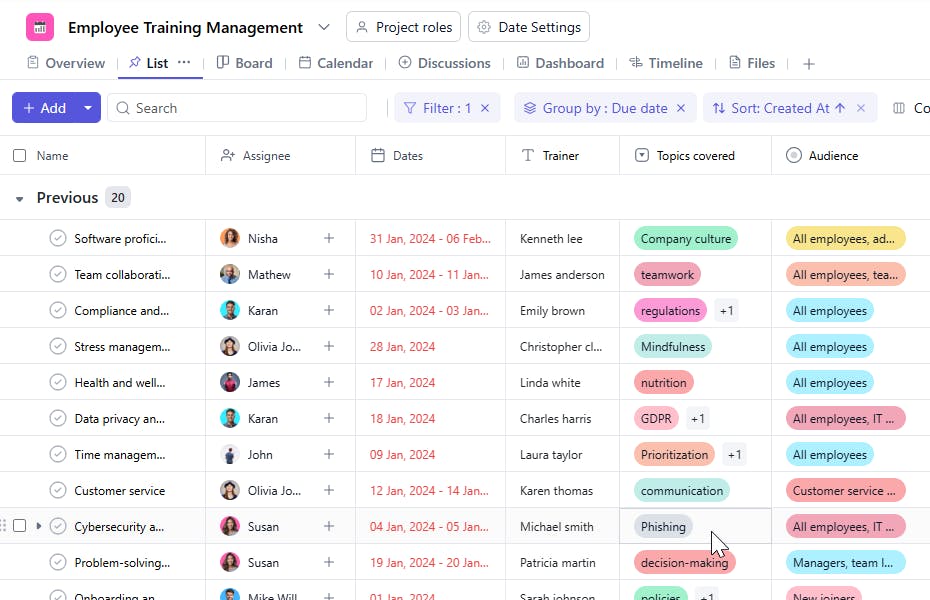The width and height of the screenshot is (930, 600).
Task: Click the pink project calendar icon
Action: [40, 27]
